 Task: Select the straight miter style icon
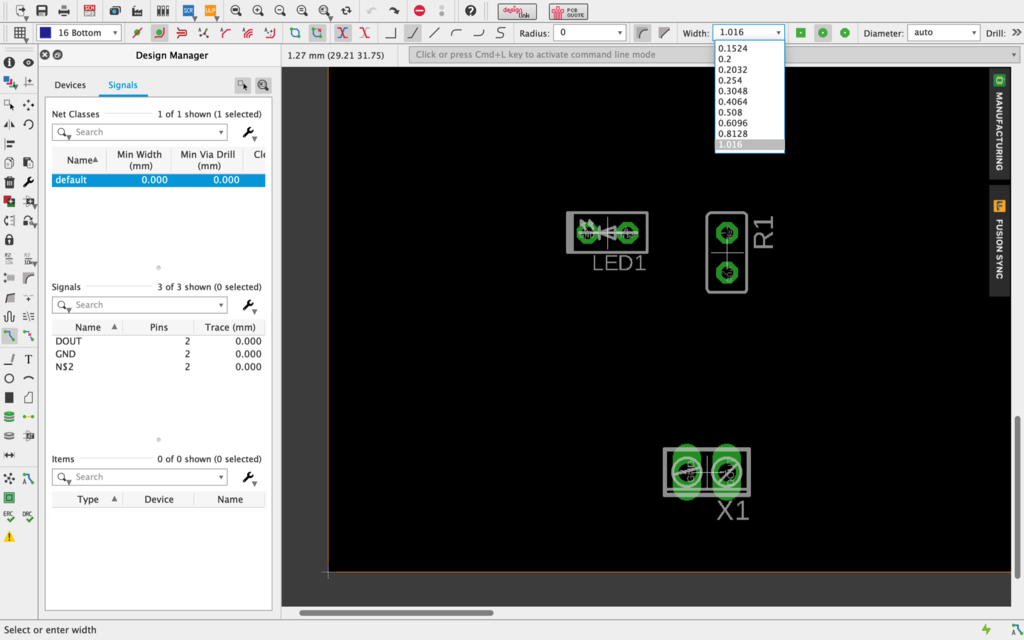click(664, 33)
